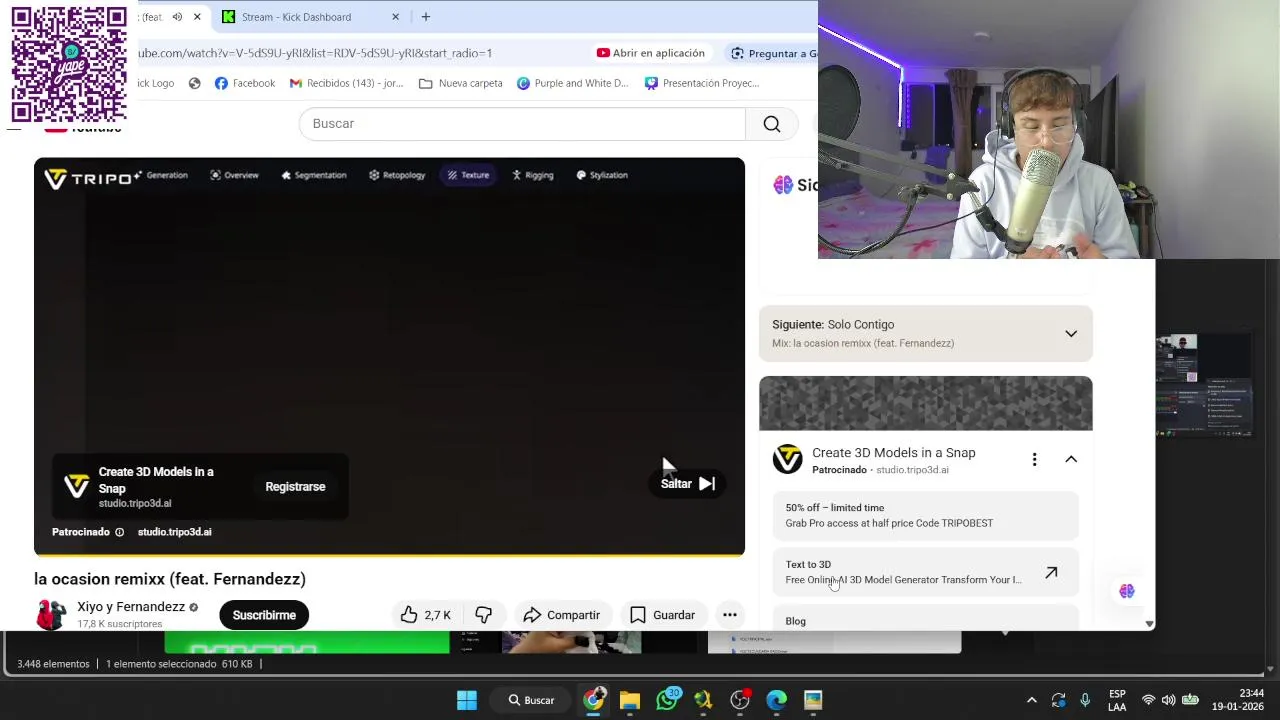Click Preguntar a Gemini in the browser toolbar
The height and width of the screenshot is (720, 1280).
coord(772,53)
